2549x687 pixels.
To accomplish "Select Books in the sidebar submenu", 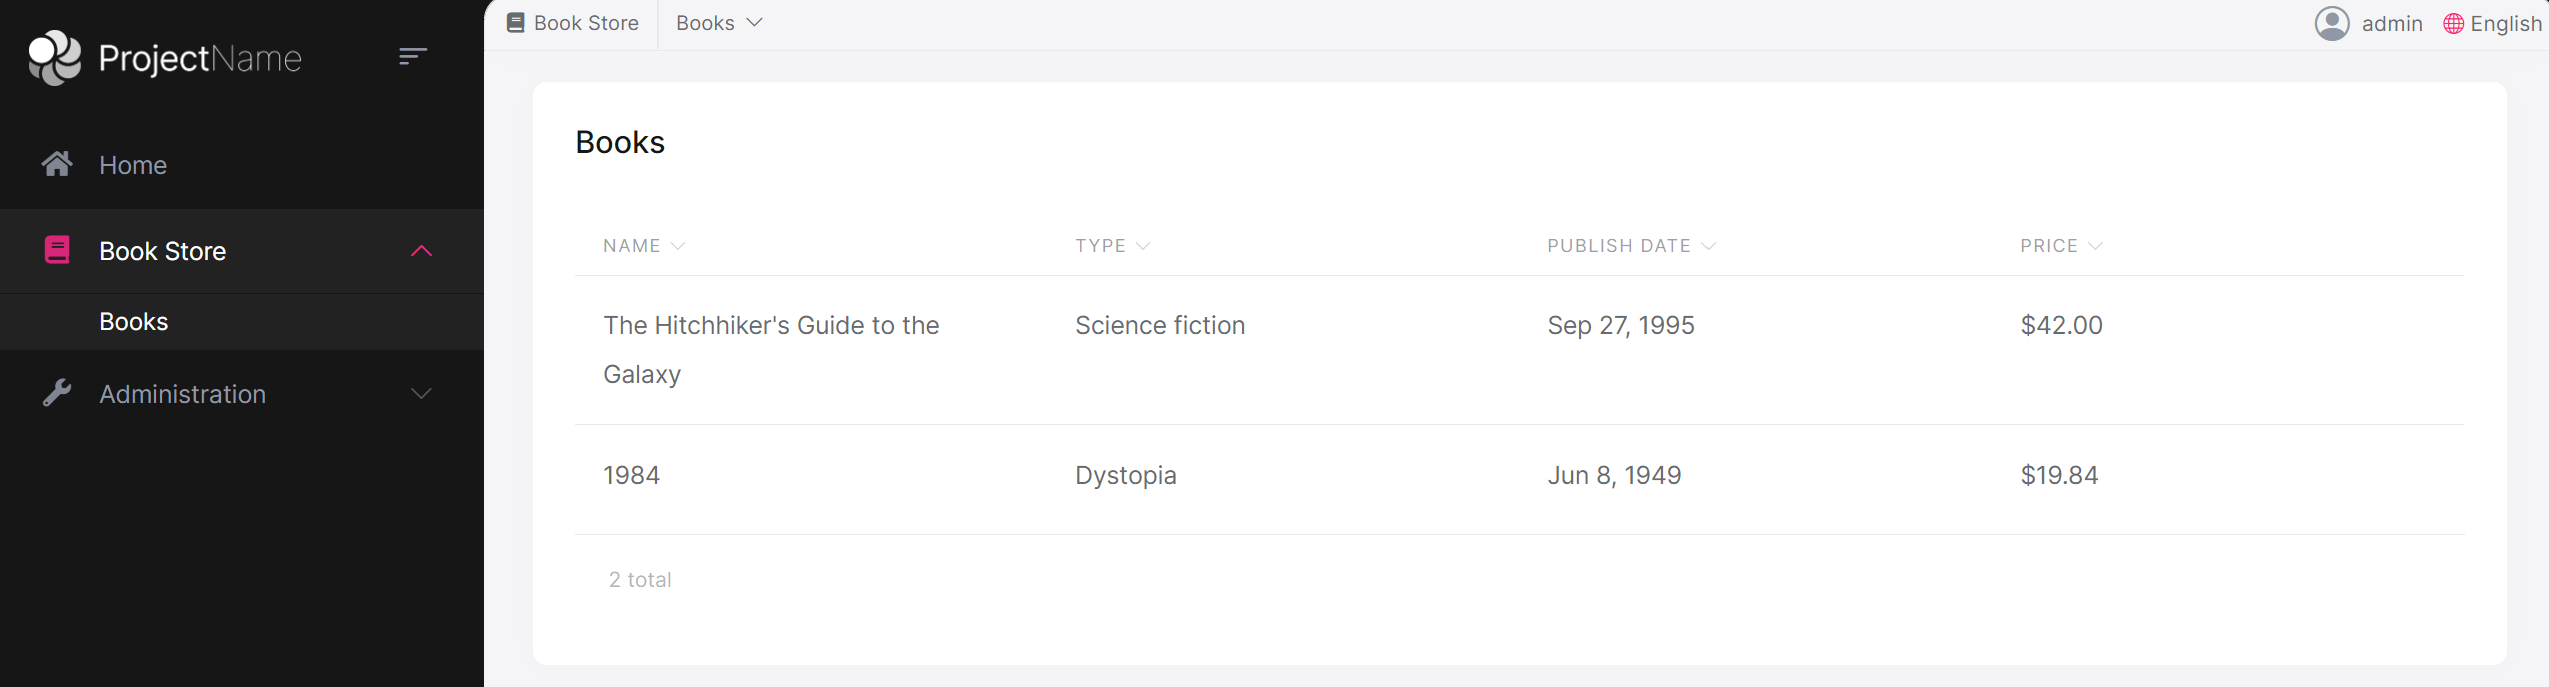I will click(135, 320).
